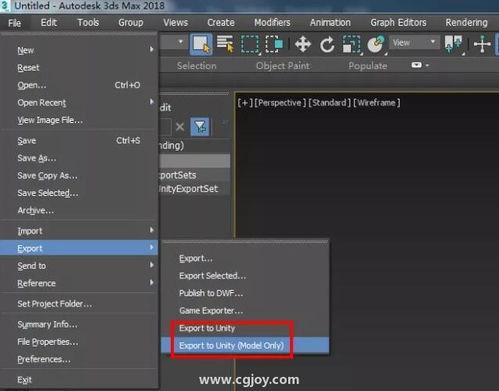Choose Save Selected... menu entry

79,193
